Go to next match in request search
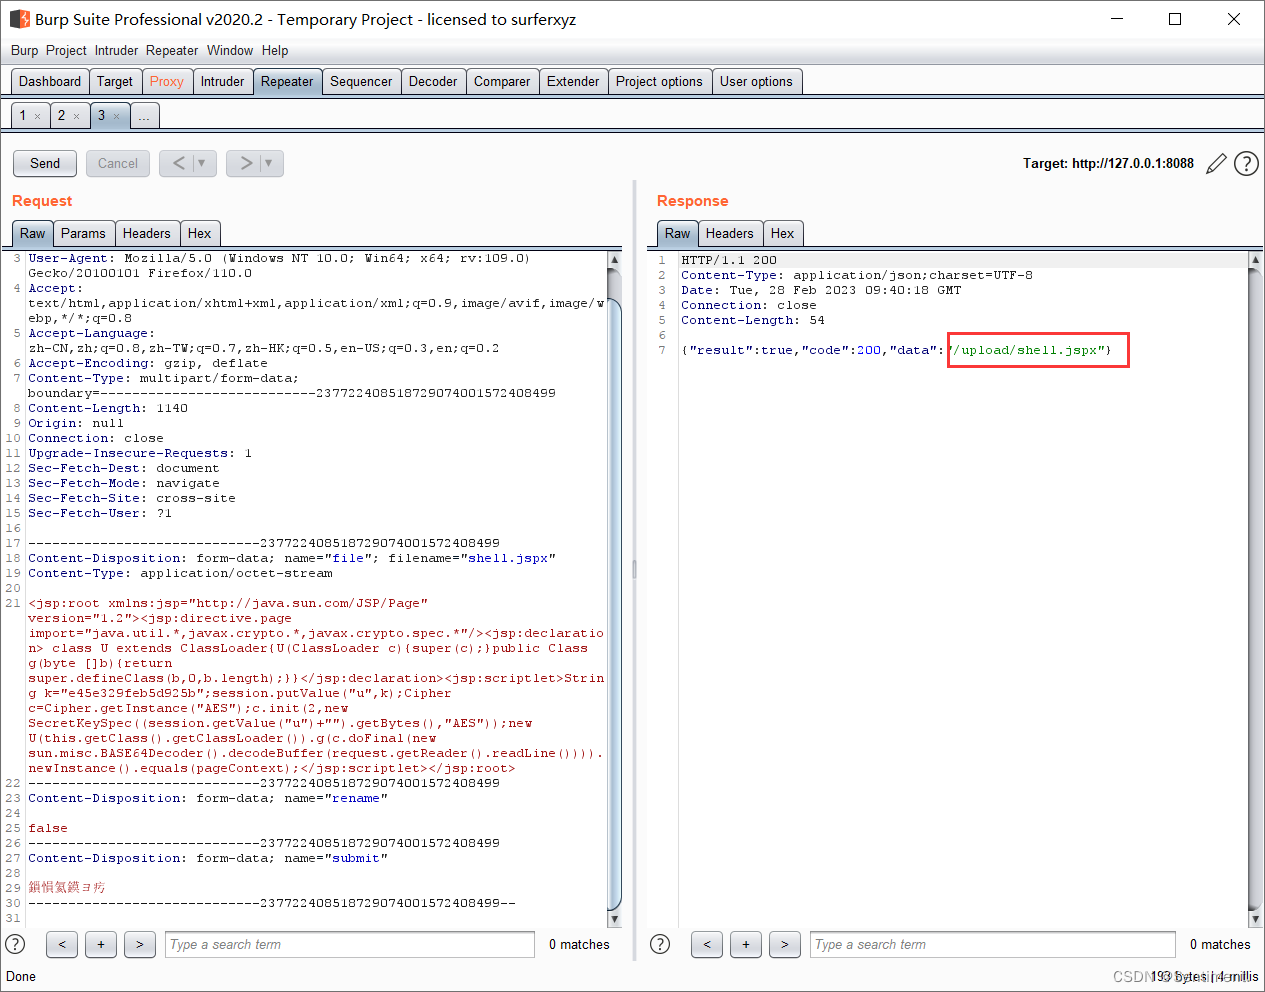Image resolution: width=1265 pixels, height=992 pixels. pos(140,944)
